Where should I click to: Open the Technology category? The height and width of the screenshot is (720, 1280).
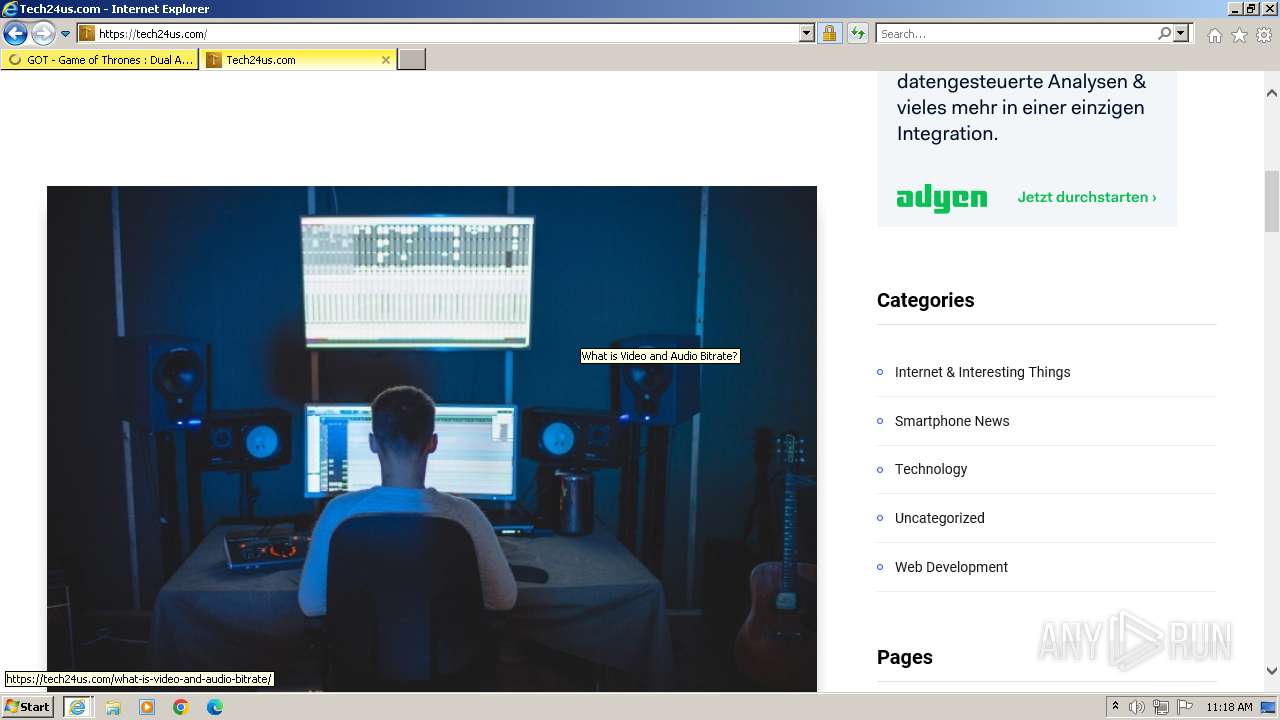(931, 469)
